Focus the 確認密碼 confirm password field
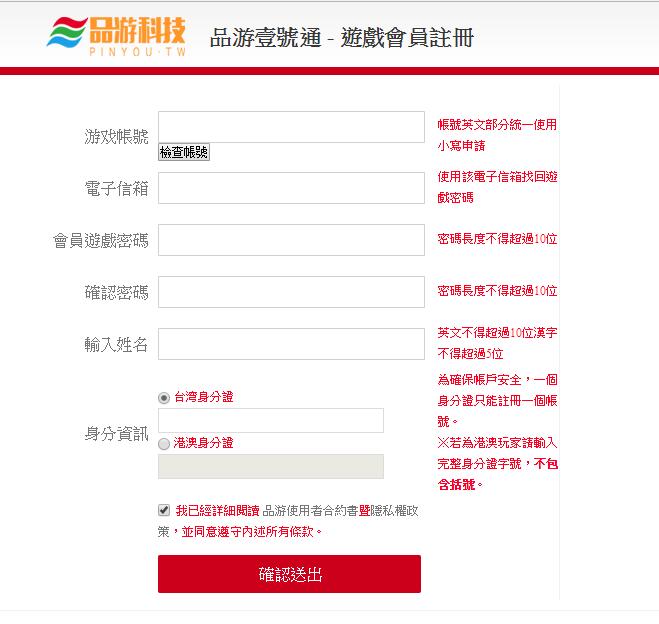Image resolution: width=659 pixels, height=624 pixels. coord(291,292)
